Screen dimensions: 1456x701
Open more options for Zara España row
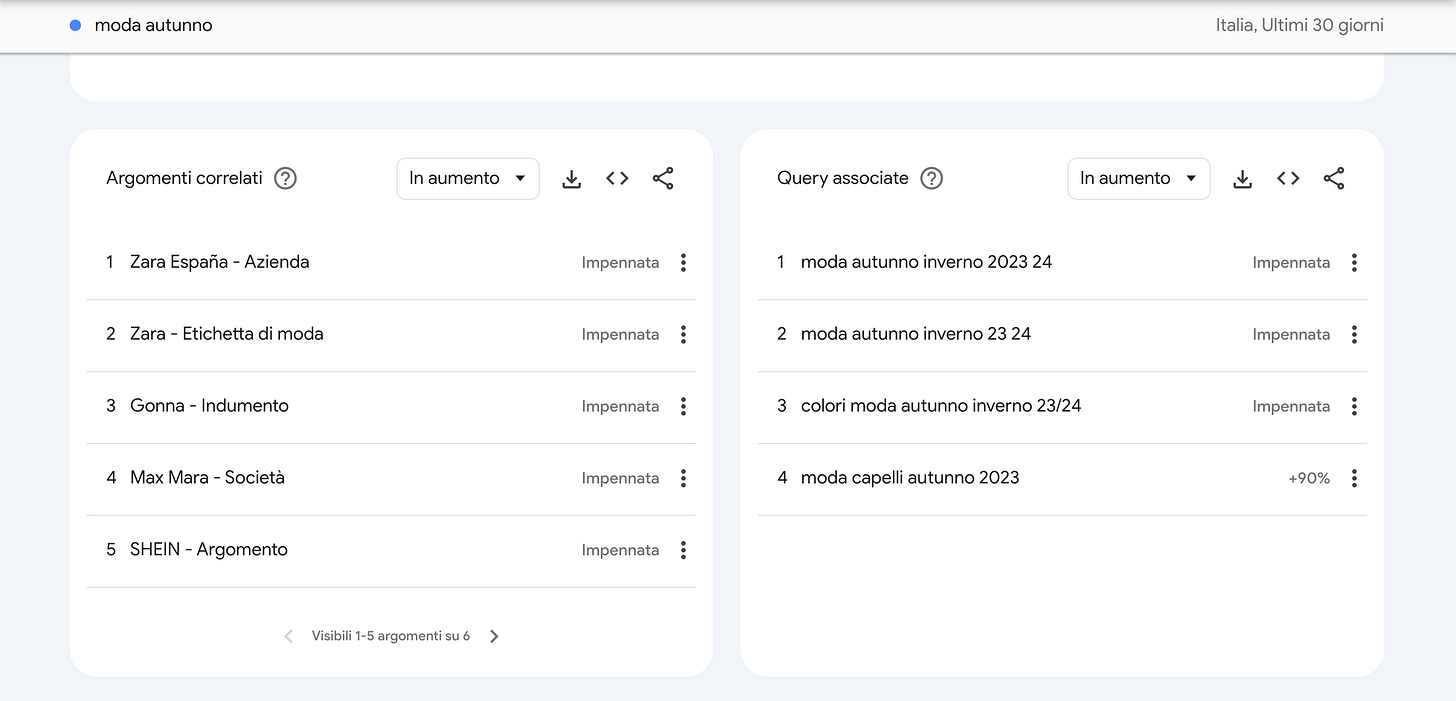[683, 263]
